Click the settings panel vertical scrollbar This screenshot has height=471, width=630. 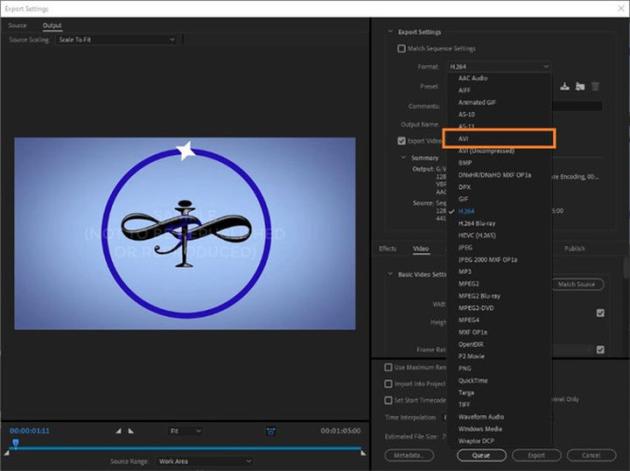[x=626, y=267]
